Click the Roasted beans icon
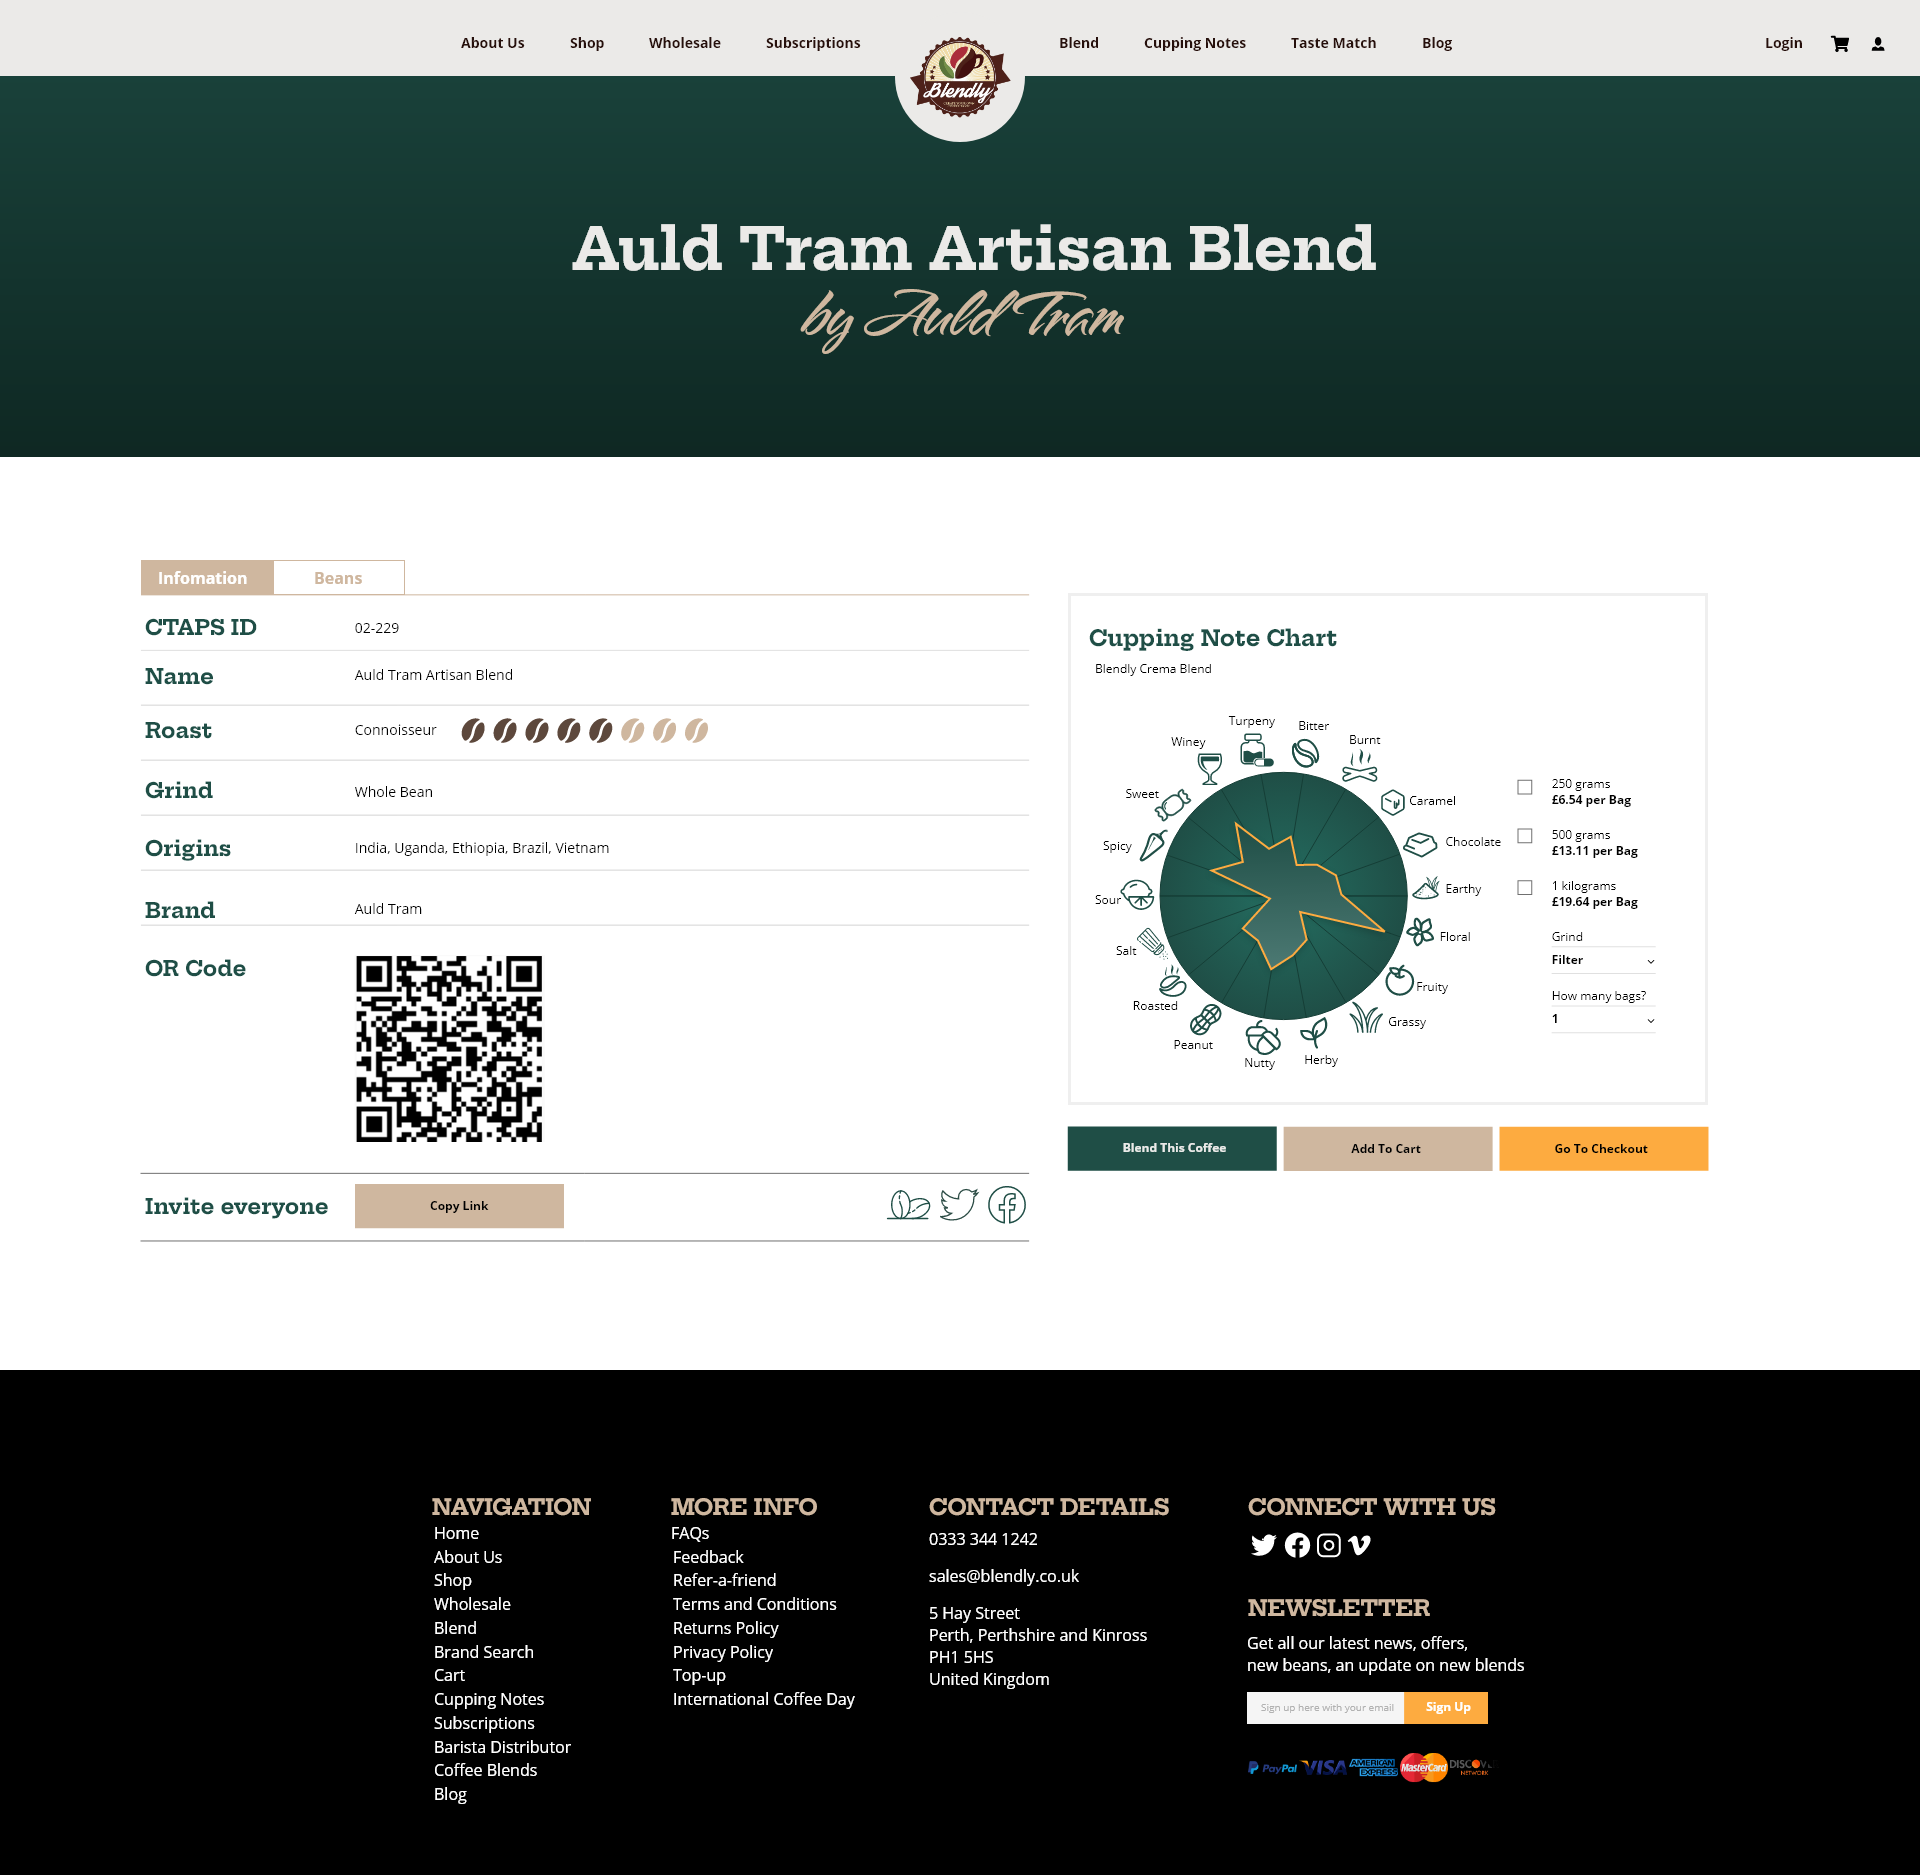Screen dimensions: 1920x1875 tap(1173, 982)
